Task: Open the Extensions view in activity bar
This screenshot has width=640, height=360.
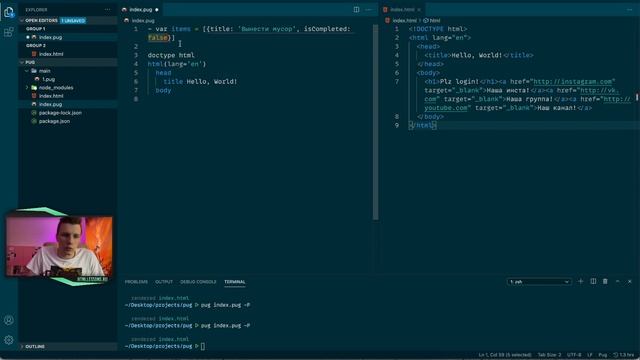Action: click(x=9, y=32)
